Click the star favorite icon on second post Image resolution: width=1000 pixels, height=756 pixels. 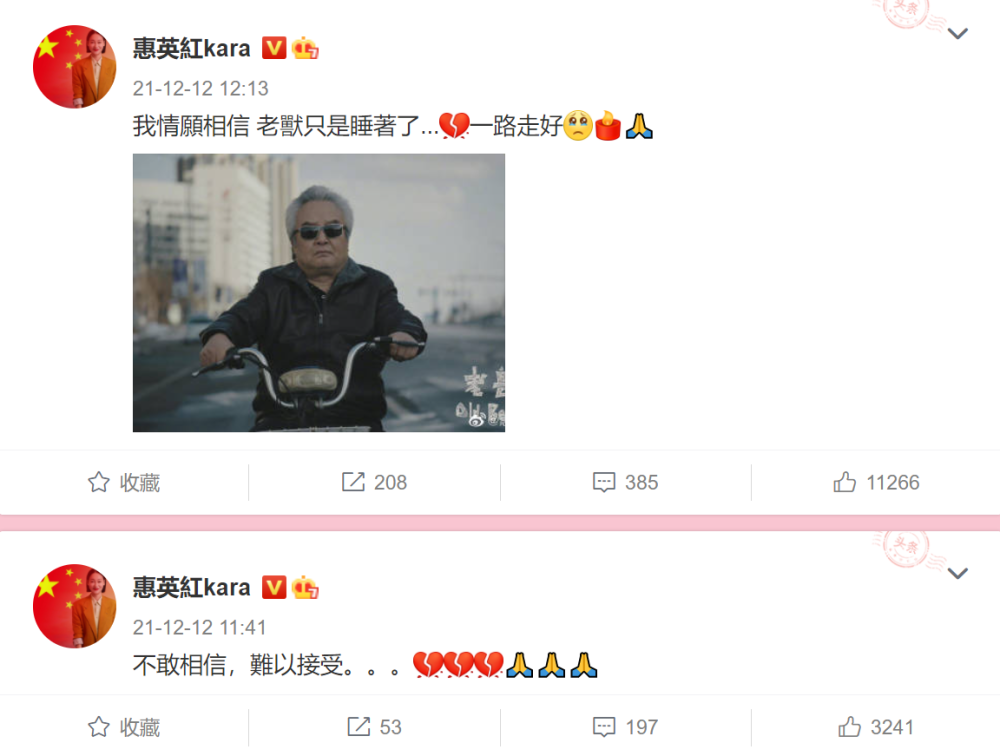click(x=99, y=727)
